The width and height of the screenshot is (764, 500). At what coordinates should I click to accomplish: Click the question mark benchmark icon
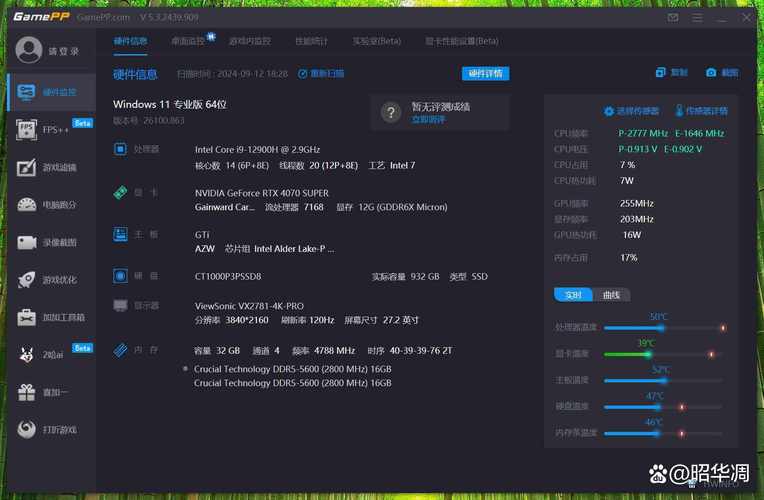[391, 113]
